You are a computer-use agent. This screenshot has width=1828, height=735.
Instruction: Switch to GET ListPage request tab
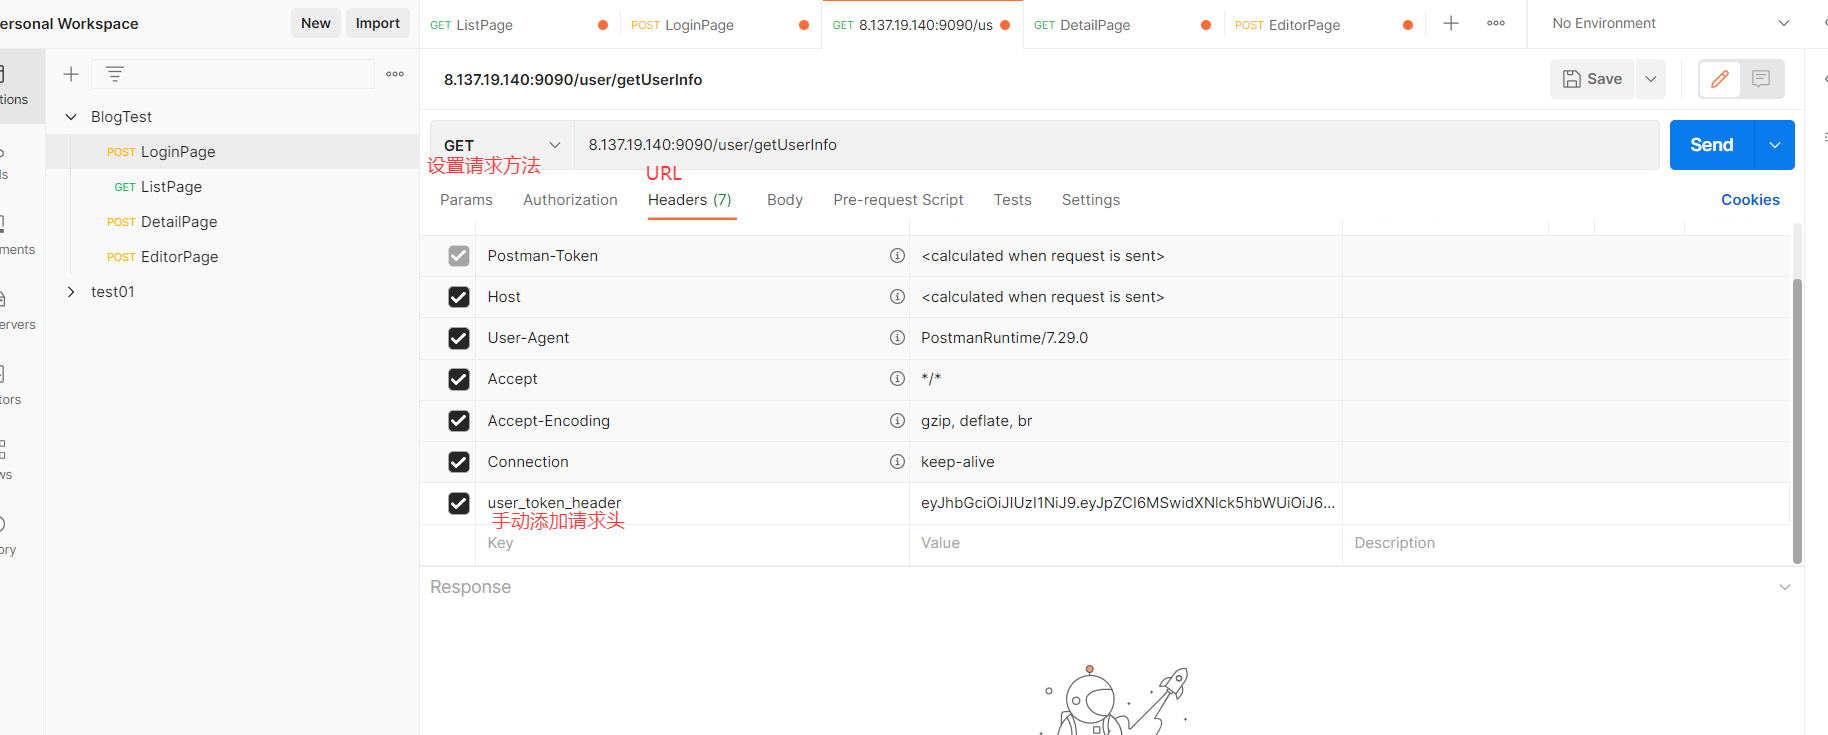(x=520, y=24)
